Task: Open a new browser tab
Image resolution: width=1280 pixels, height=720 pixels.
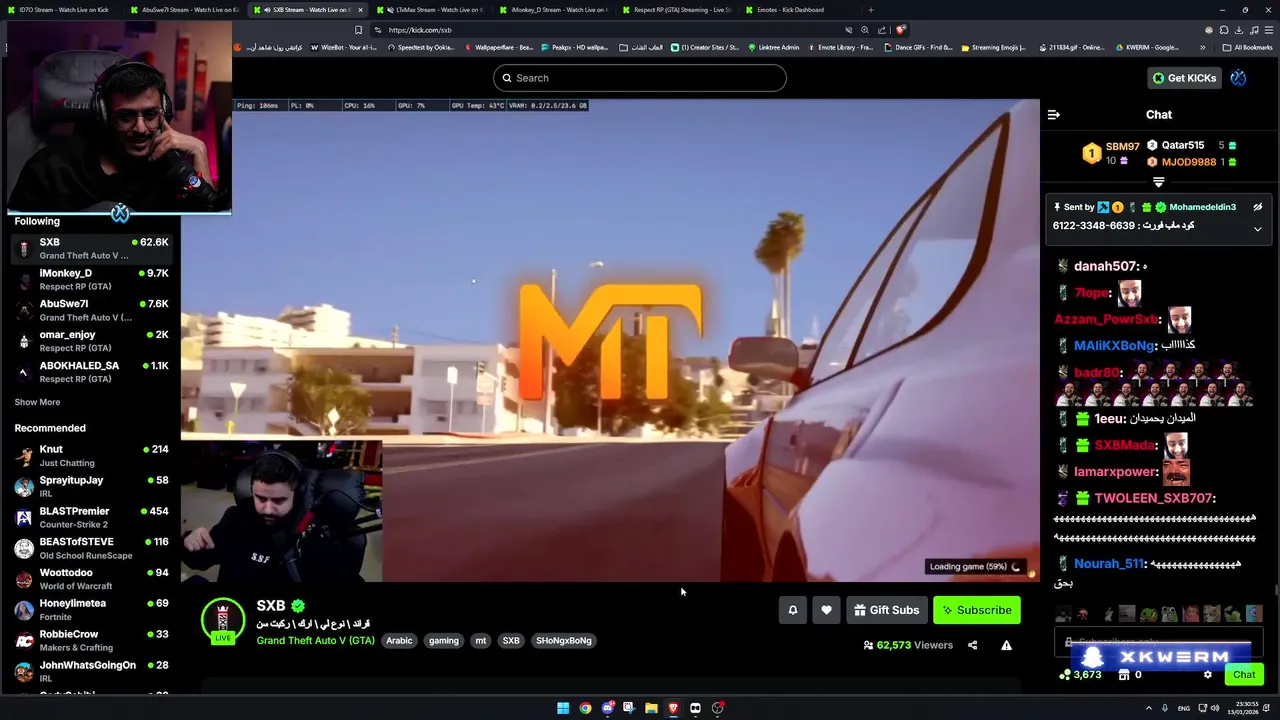Action: coord(870,10)
